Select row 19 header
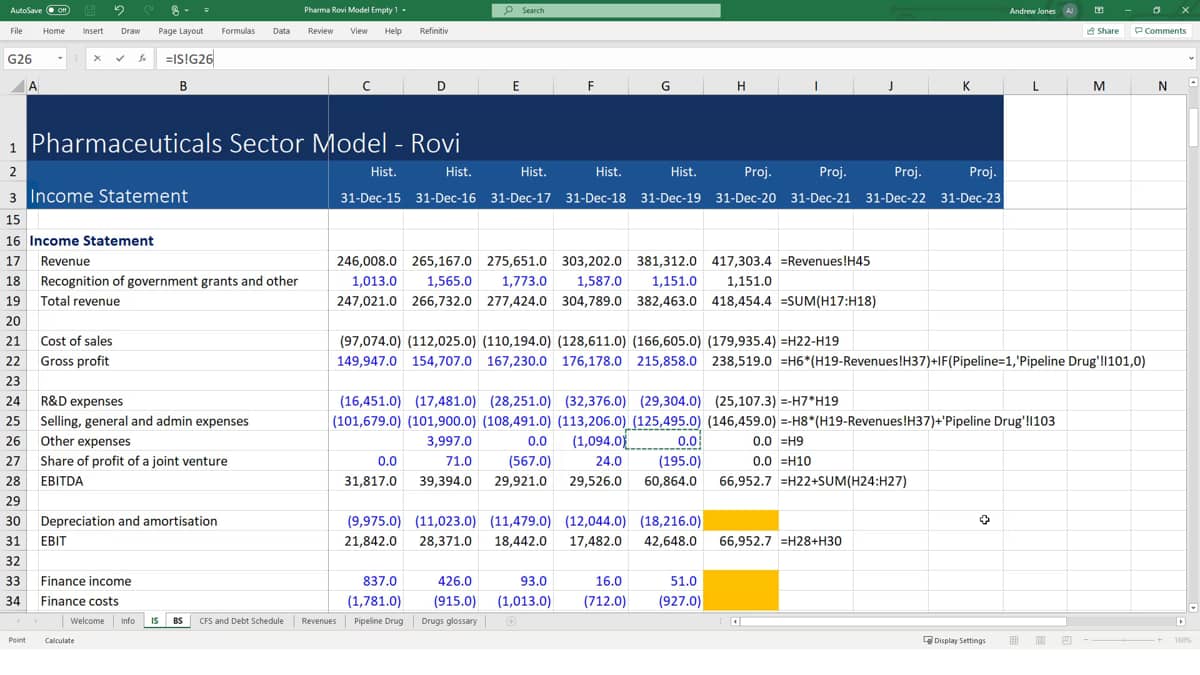The image size is (1200, 675). 13,301
